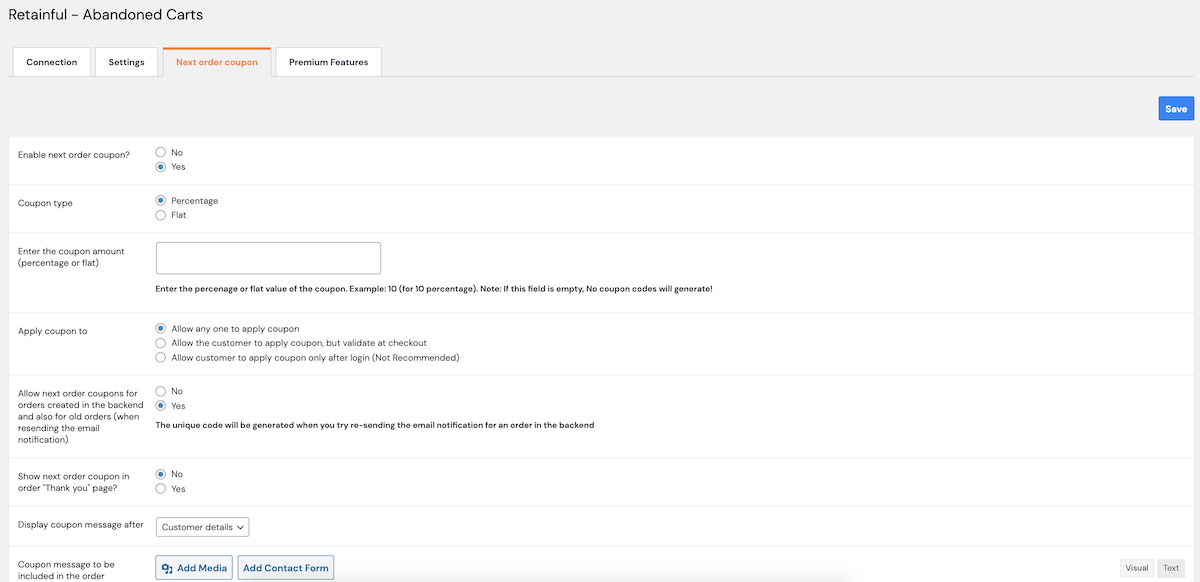Select No for Thank you page coupon
Image resolution: width=1200 pixels, height=582 pixels.
coord(161,475)
